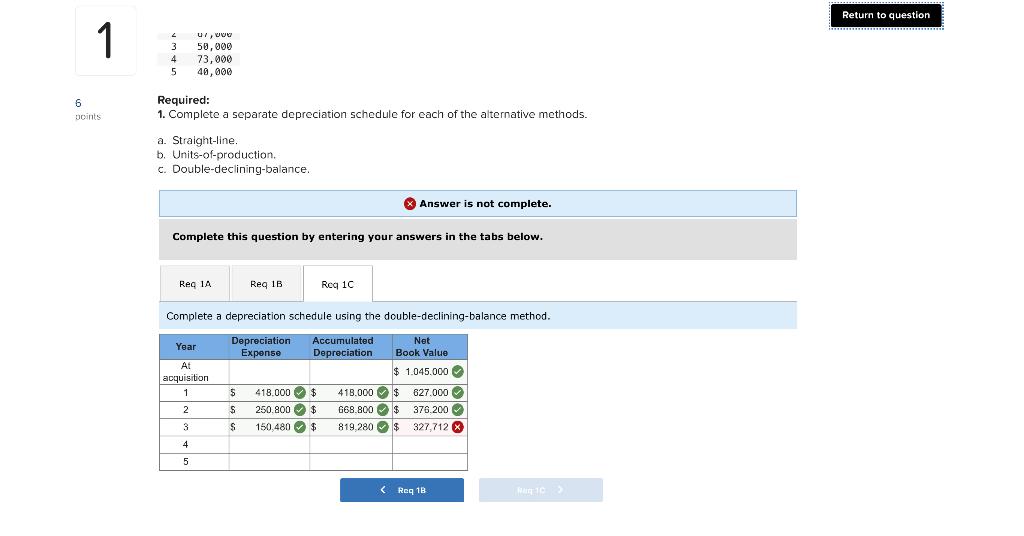The width and height of the screenshot is (1024, 536).
Task: Click the disabled Req 1C next button
Action: click(x=541, y=490)
